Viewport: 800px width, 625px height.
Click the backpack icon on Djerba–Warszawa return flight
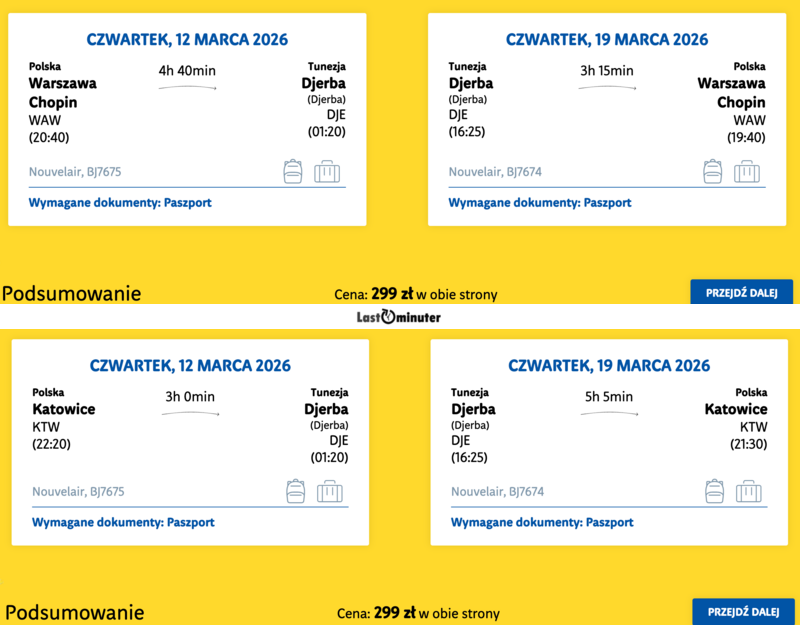coord(712,171)
